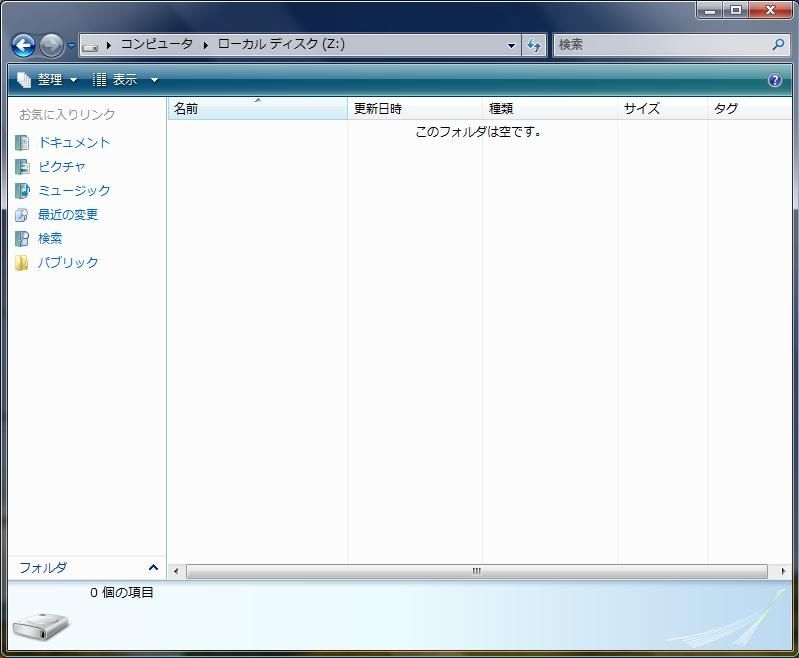The image size is (799, 658).
Task: Click the magnifier search icon
Action: [778, 45]
